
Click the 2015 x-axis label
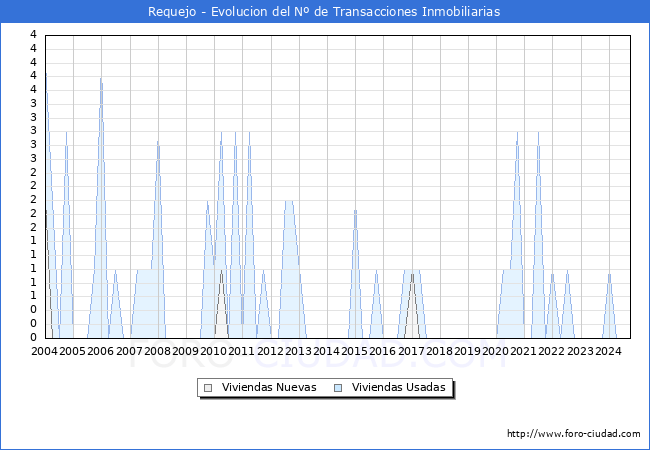coord(354,351)
